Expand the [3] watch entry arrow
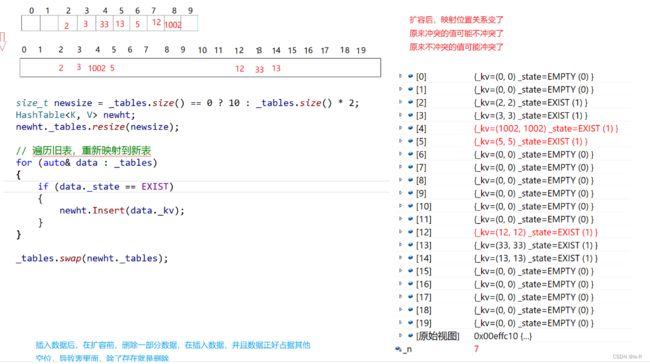 [400, 115]
